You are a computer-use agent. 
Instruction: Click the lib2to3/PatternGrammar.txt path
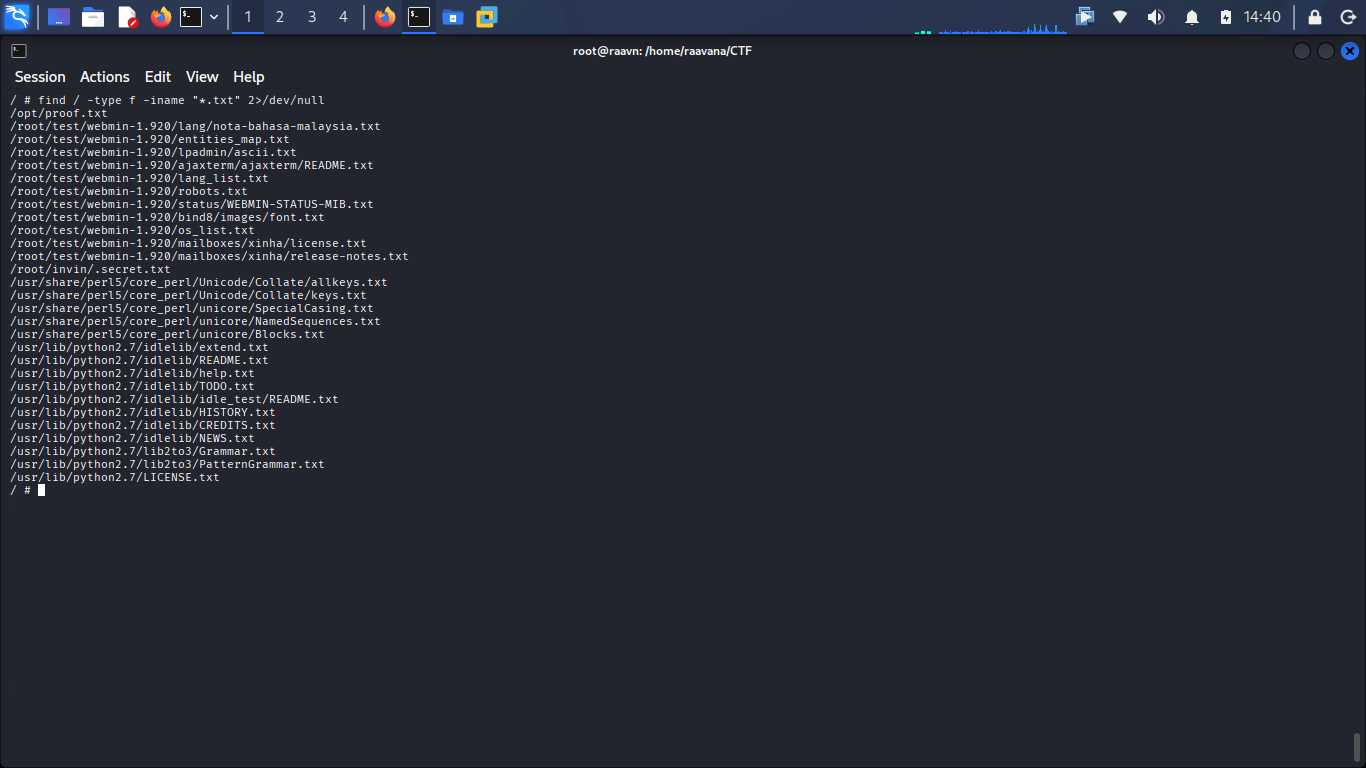pos(167,464)
